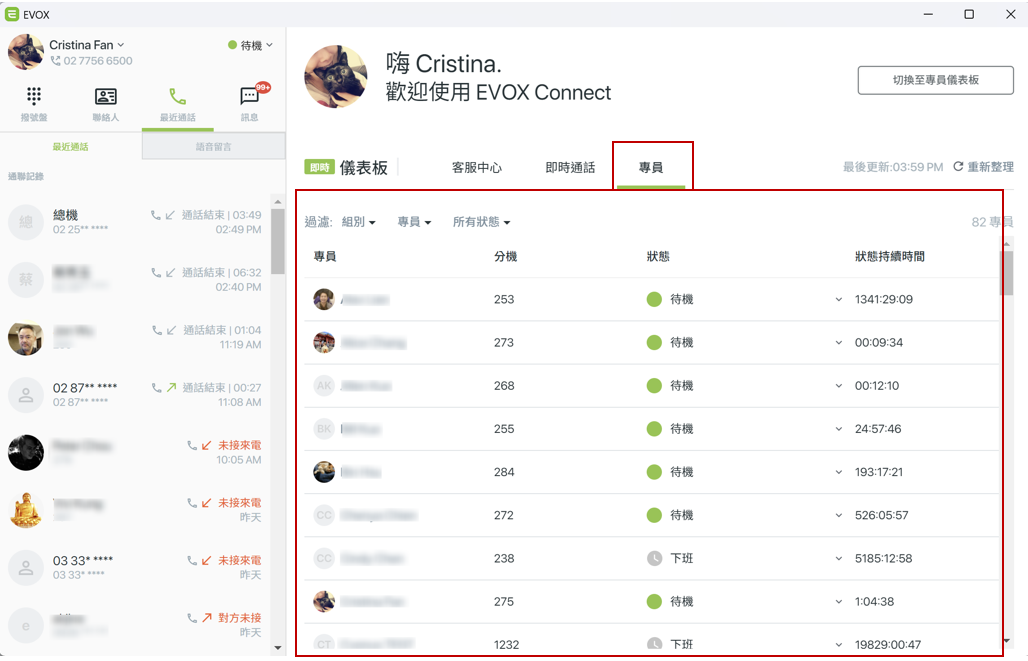This screenshot has height=661, width=1028.
Task: Open messages (訊息) icon with 99+ badge
Action: click(250, 96)
